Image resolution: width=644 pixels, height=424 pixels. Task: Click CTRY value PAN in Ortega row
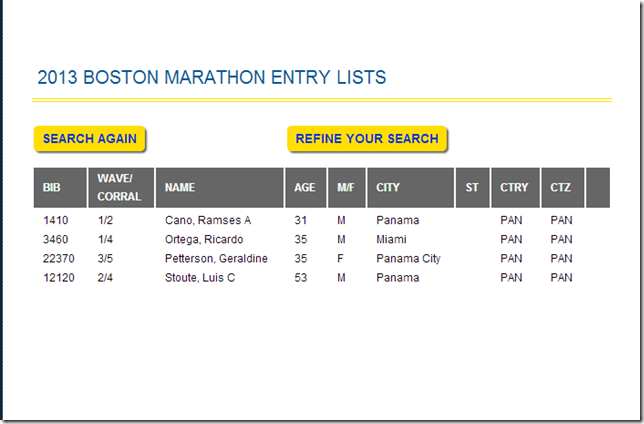(x=511, y=240)
